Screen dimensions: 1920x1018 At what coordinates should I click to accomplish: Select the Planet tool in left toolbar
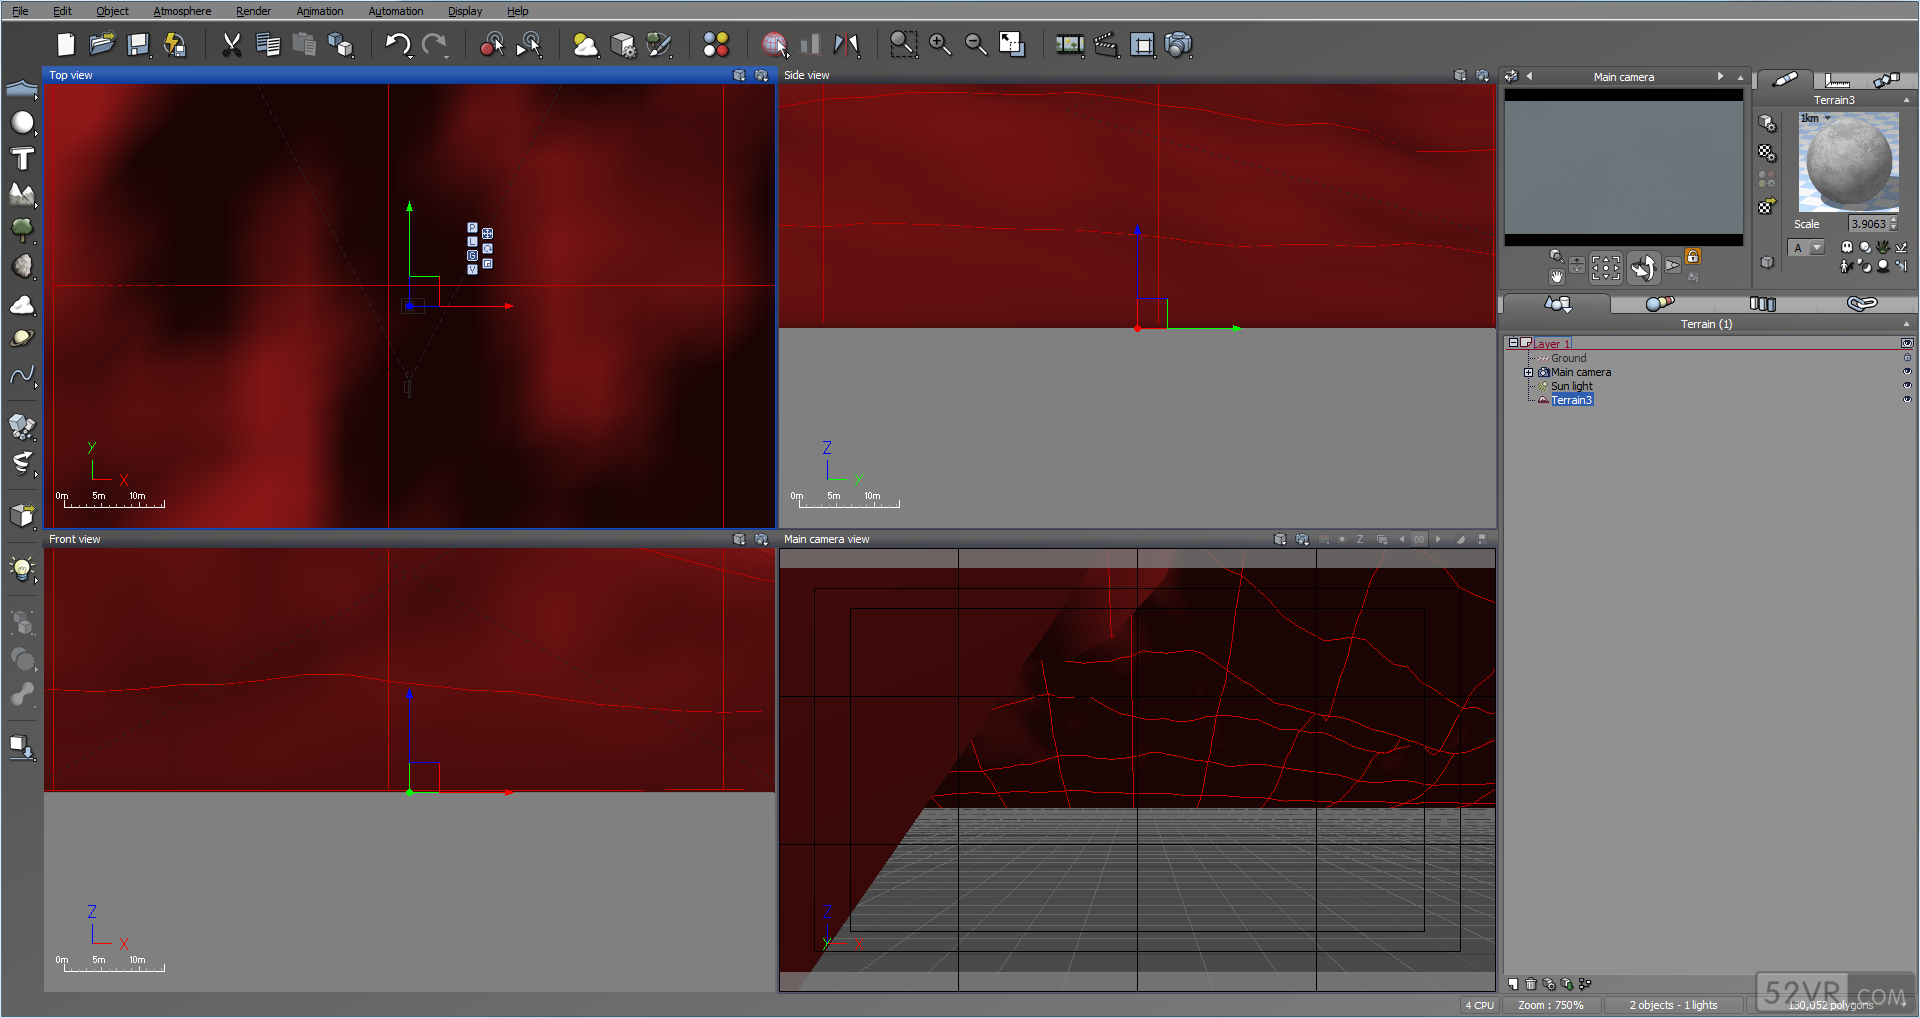tap(22, 339)
